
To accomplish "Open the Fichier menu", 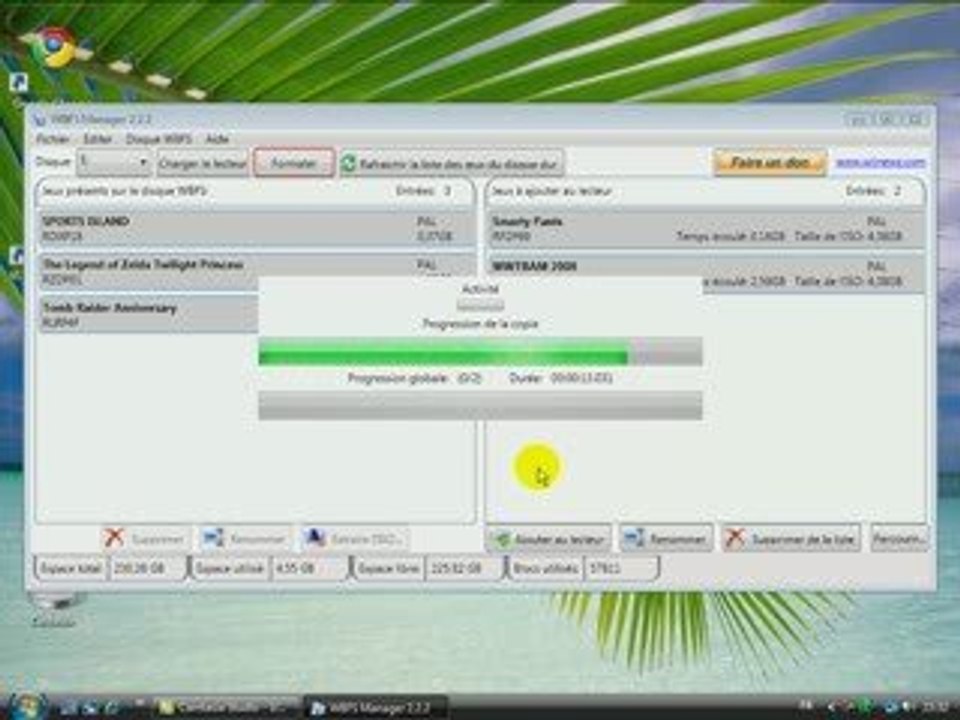I will point(53,139).
